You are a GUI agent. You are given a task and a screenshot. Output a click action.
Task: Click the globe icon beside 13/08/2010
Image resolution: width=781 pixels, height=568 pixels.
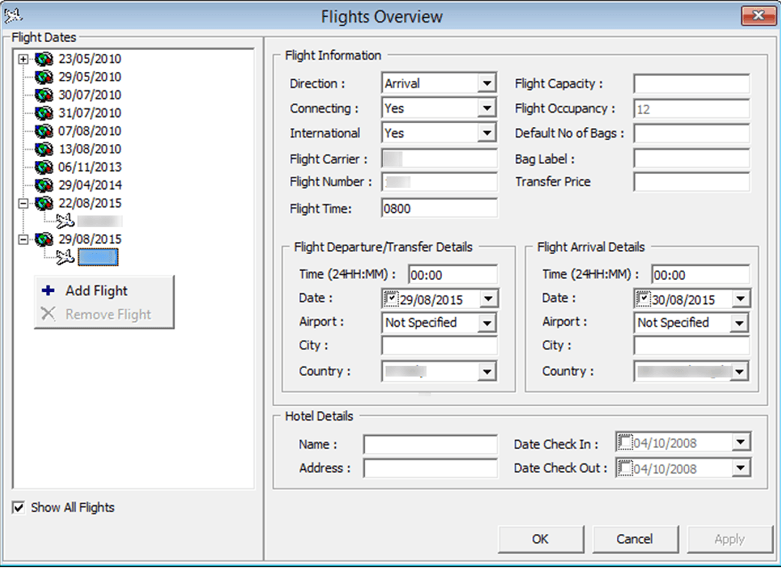coord(44,149)
